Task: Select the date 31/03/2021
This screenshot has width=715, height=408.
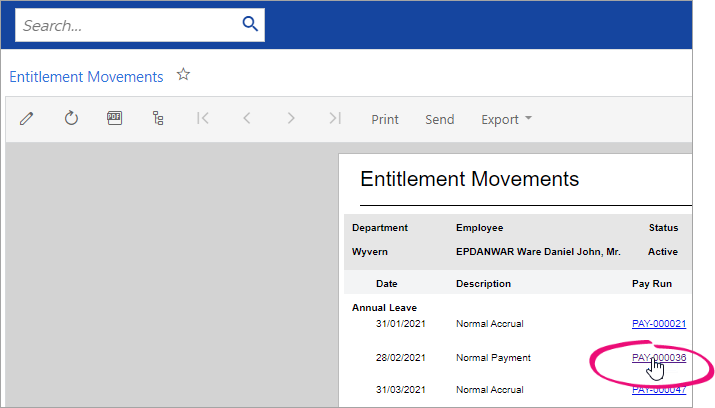Action: (400, 390)
